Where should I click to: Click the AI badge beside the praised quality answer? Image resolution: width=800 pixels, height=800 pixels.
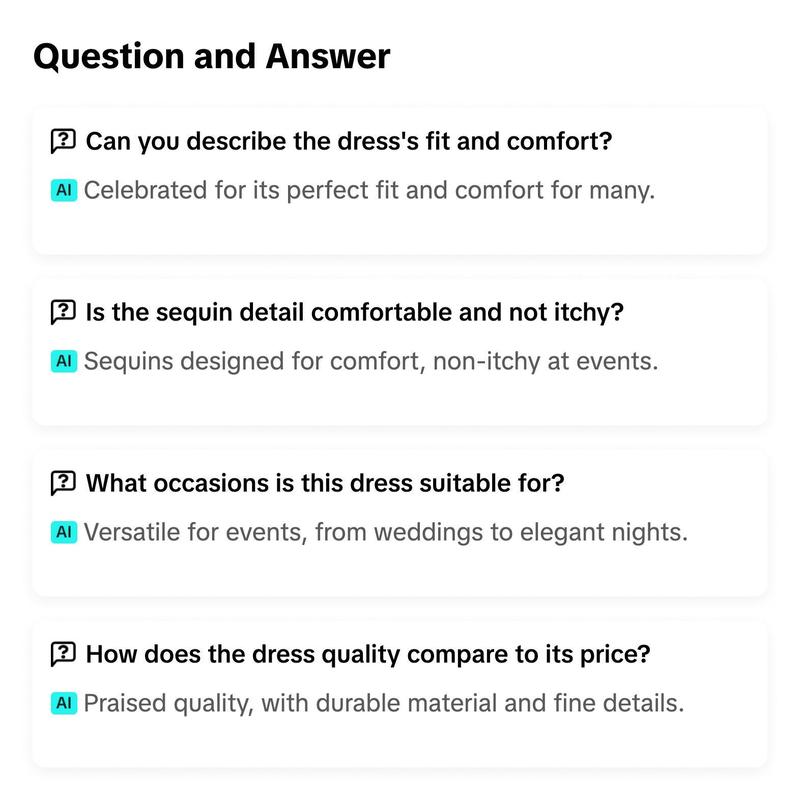[x=64, y=703]
